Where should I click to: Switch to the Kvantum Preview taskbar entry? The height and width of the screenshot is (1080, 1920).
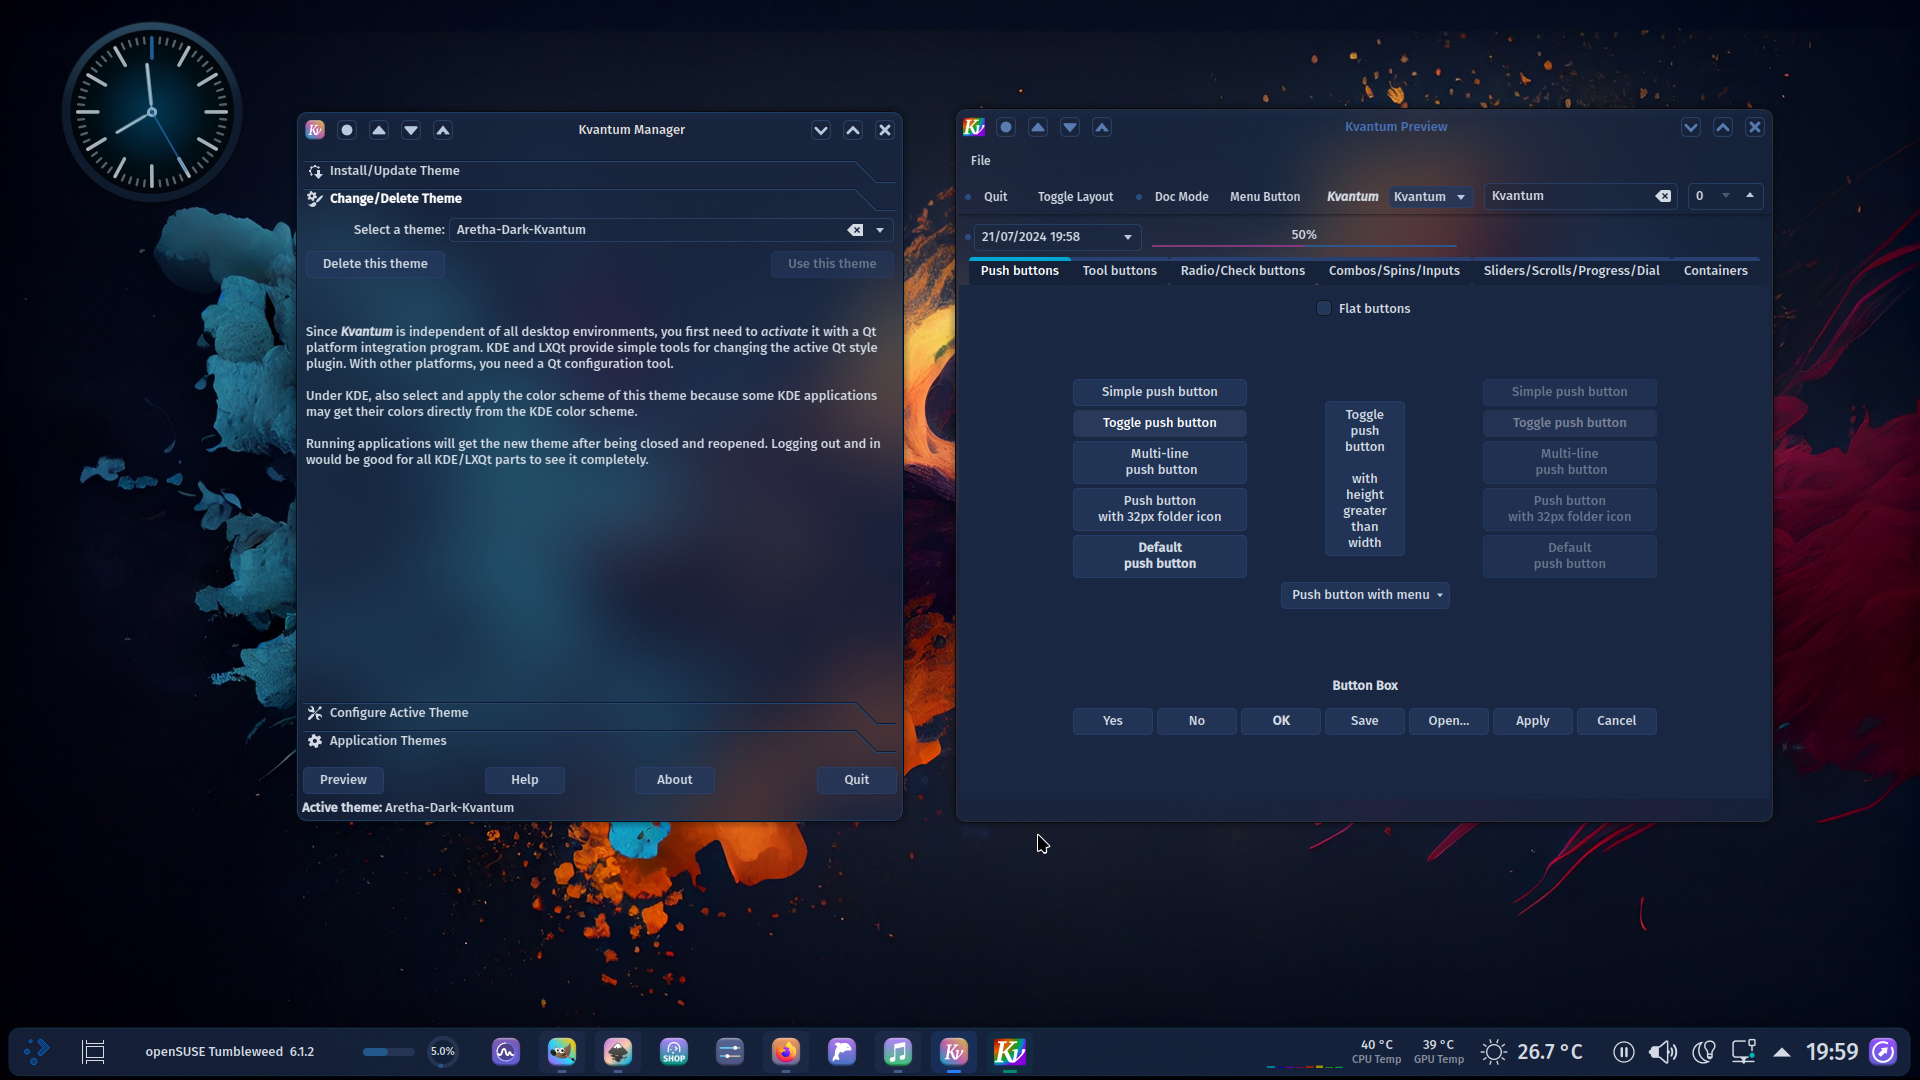(1010, 1051)
